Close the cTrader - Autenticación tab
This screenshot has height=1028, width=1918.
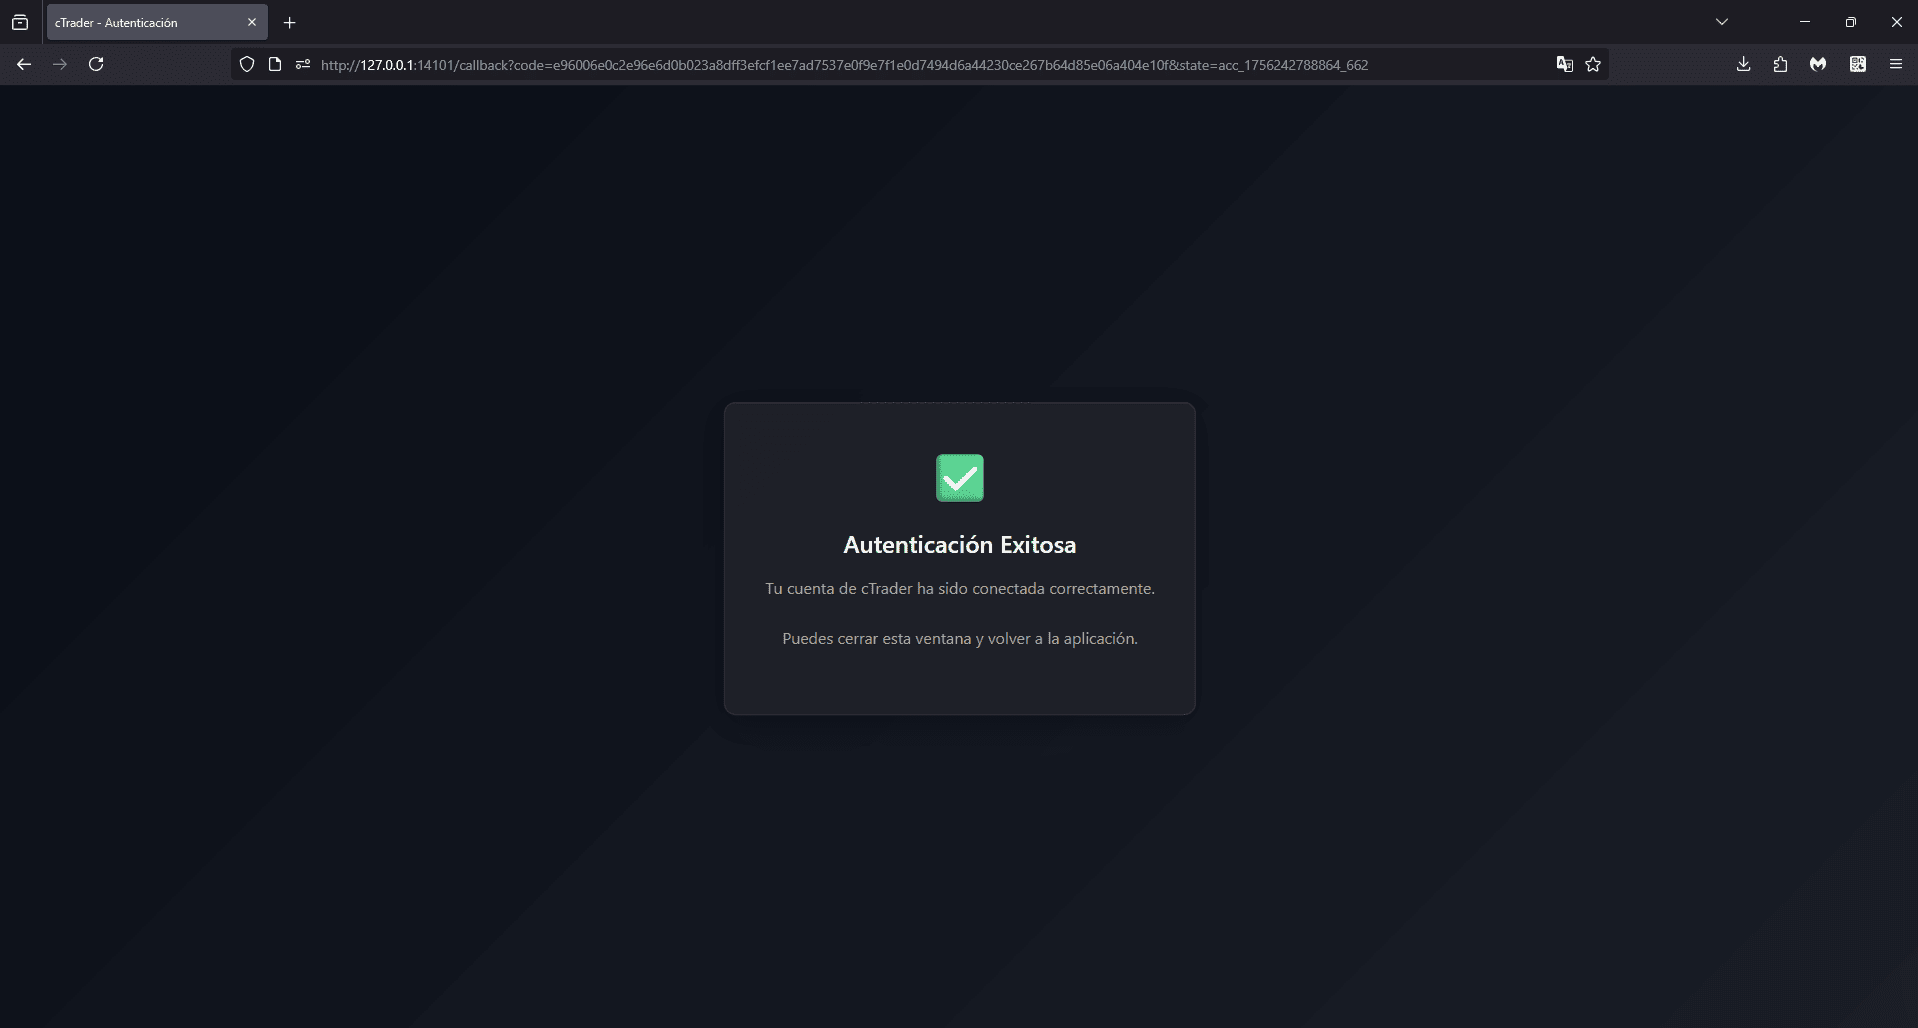coord(252,22)
